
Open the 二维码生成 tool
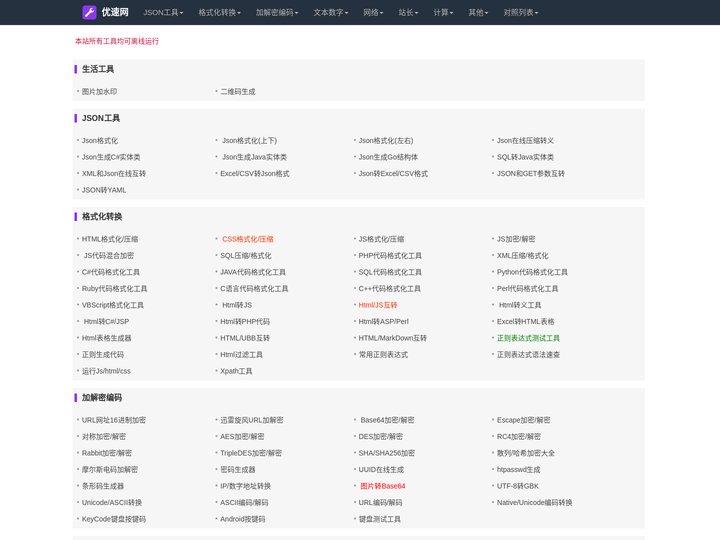238,91
